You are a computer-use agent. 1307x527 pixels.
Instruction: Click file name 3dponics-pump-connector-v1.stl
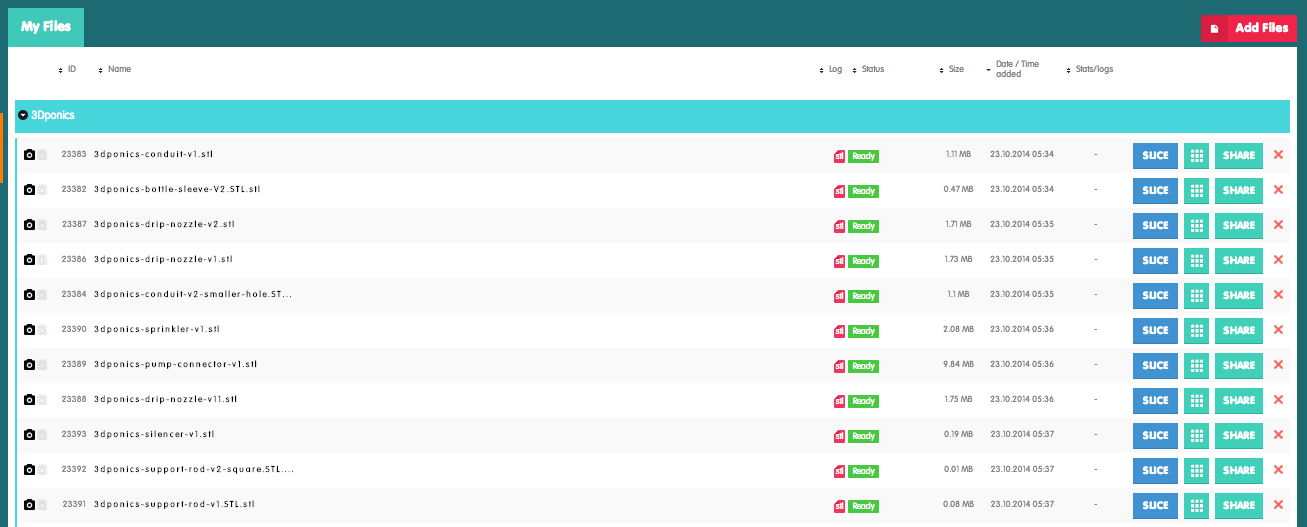tap(176, 364)
